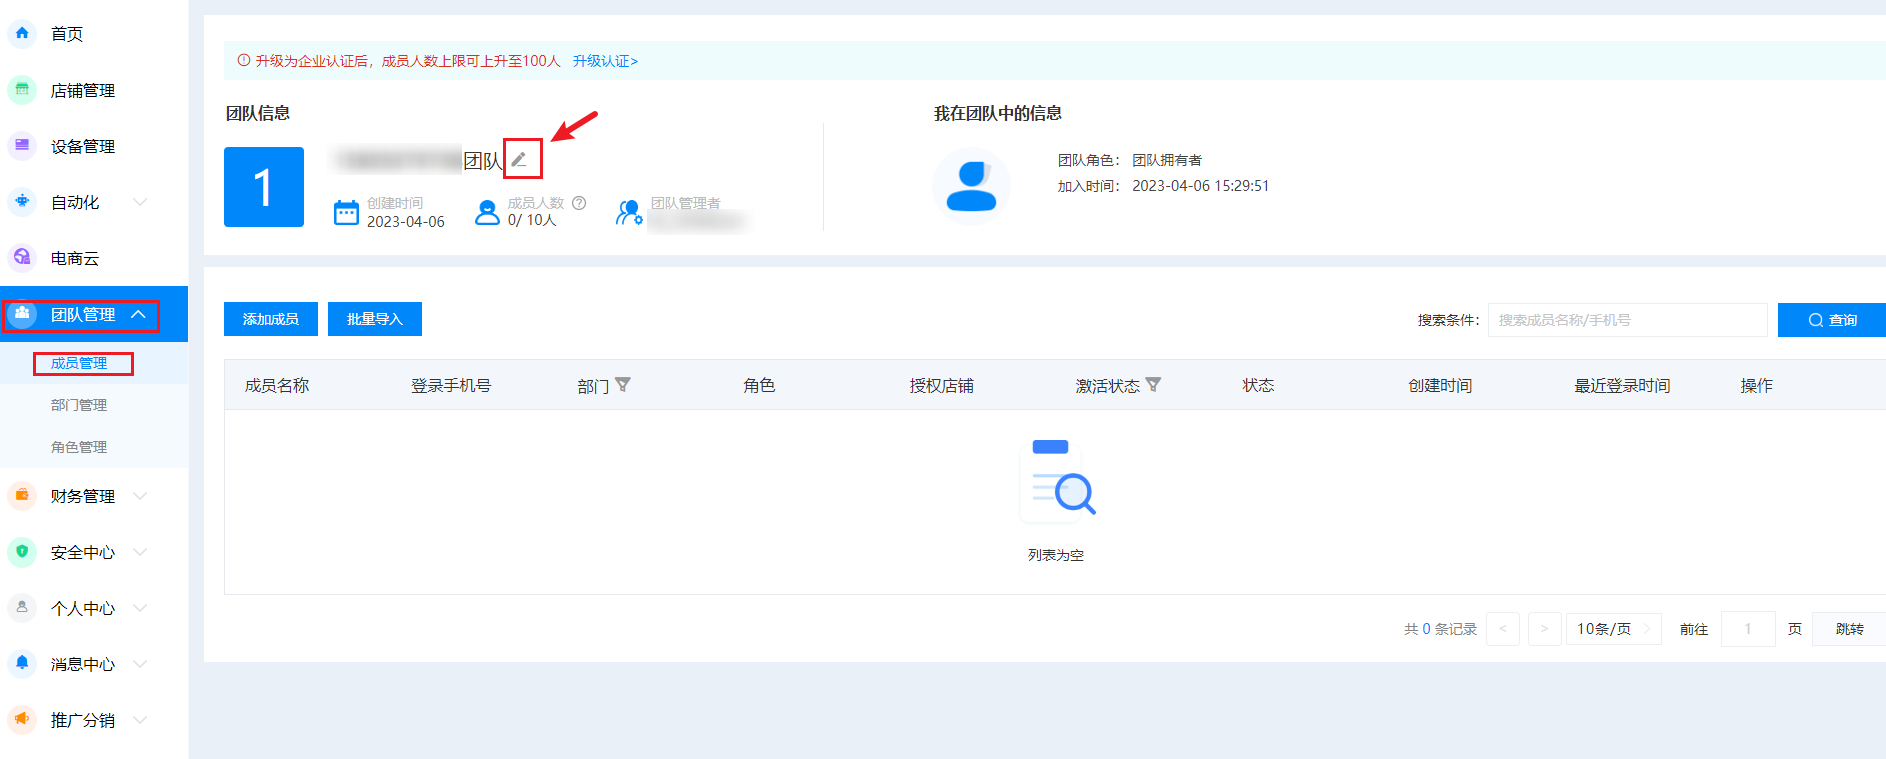Click the 设备管理 device icon
Image resolution: width=1886 pixels, height=759 pixels.
pyautogui.click(x=22, y=146)
